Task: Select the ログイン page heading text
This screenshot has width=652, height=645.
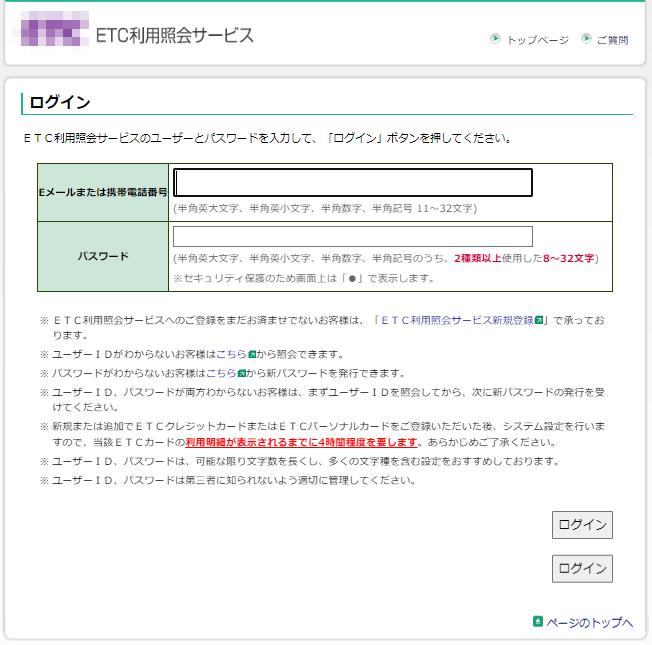Action: pyautogui.click(x=60, y=102)
